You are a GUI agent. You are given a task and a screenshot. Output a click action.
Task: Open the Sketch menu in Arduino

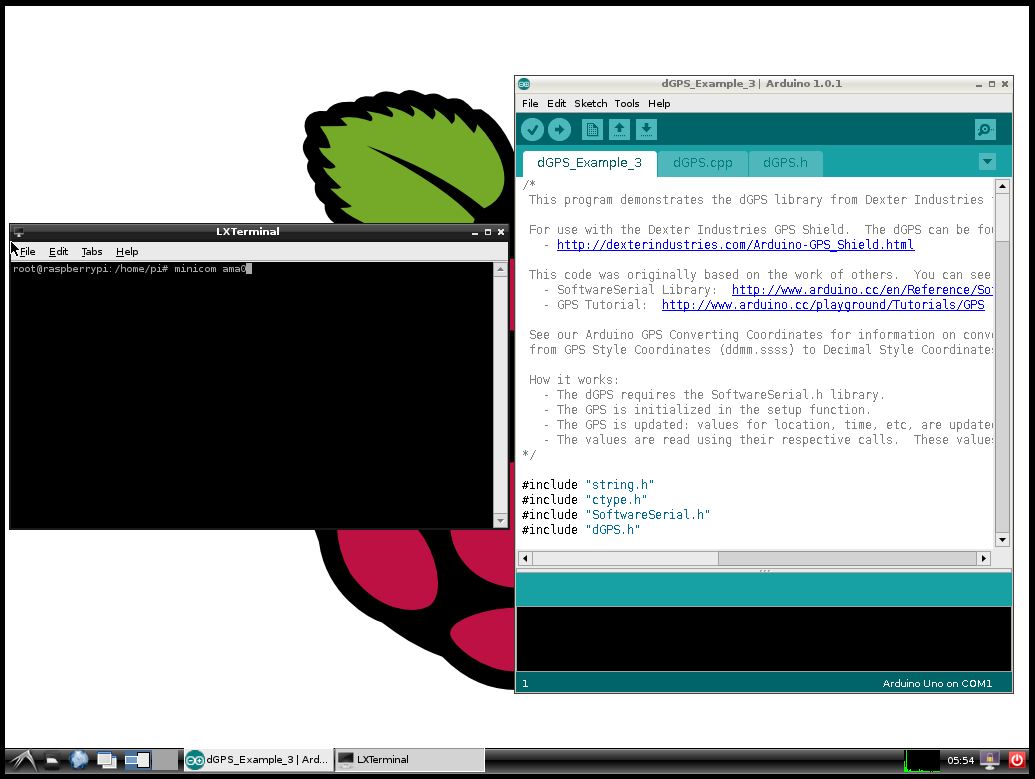[590, 104]
